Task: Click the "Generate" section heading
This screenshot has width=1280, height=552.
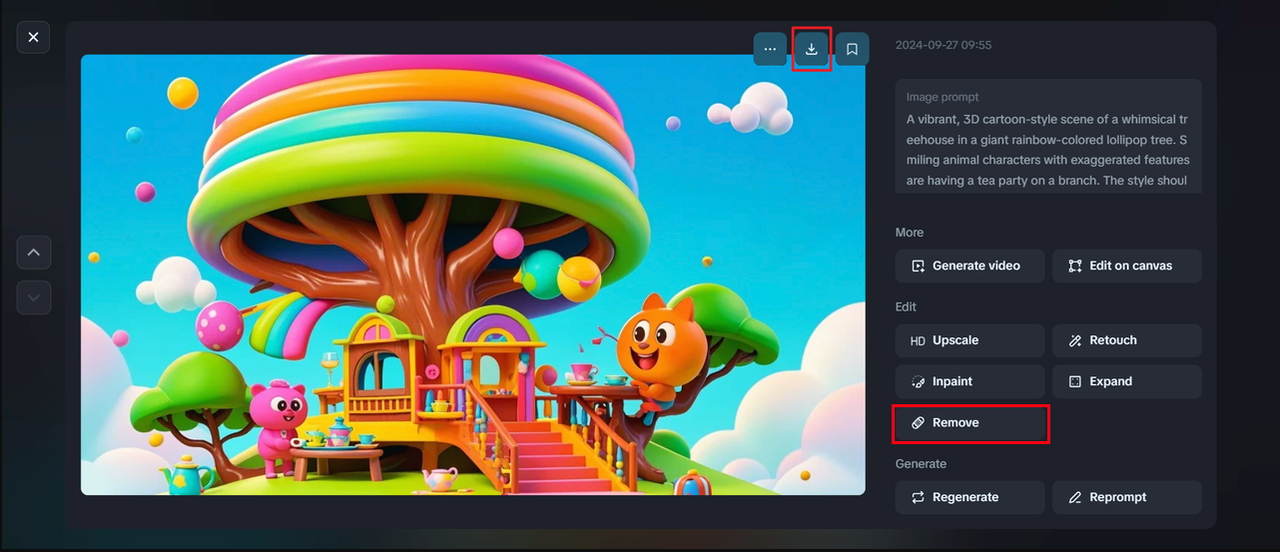Action: point(920,464)
